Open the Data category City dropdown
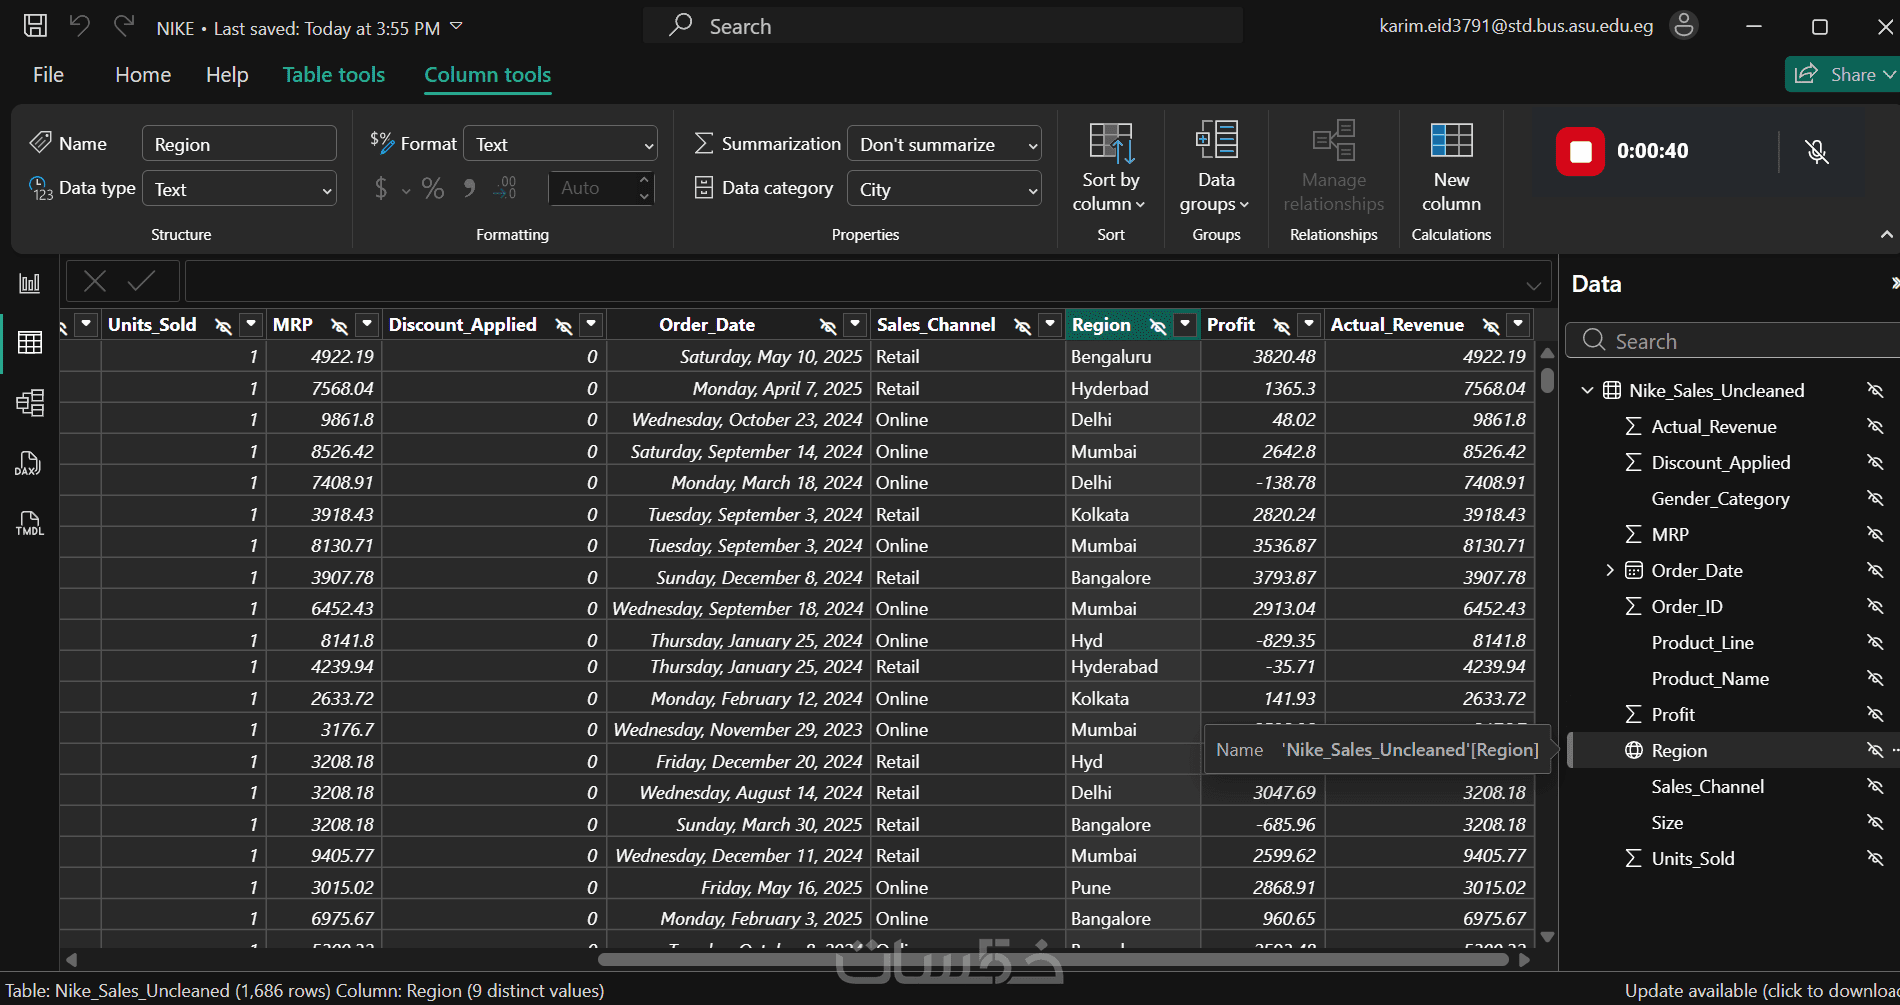The width and height of the screenshot is (1900, 1005). coord(944,189)
